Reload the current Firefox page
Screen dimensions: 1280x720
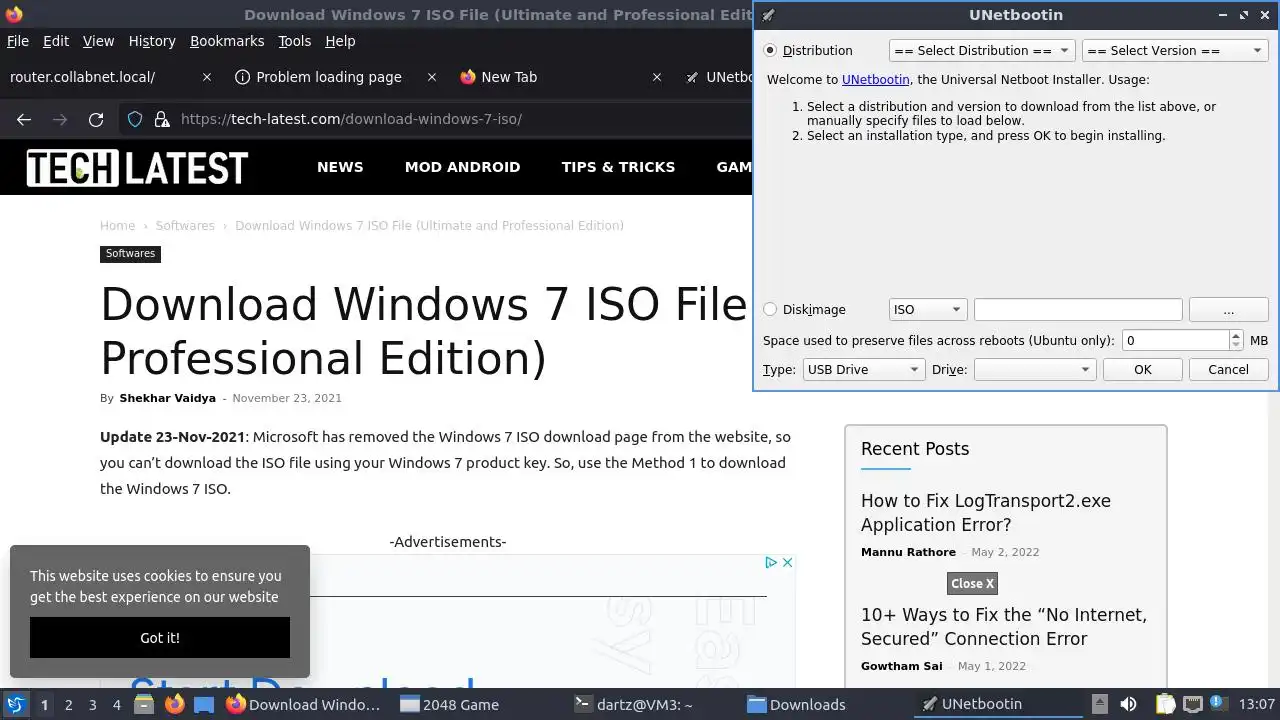pyautogui.click(x=96, y=119)
